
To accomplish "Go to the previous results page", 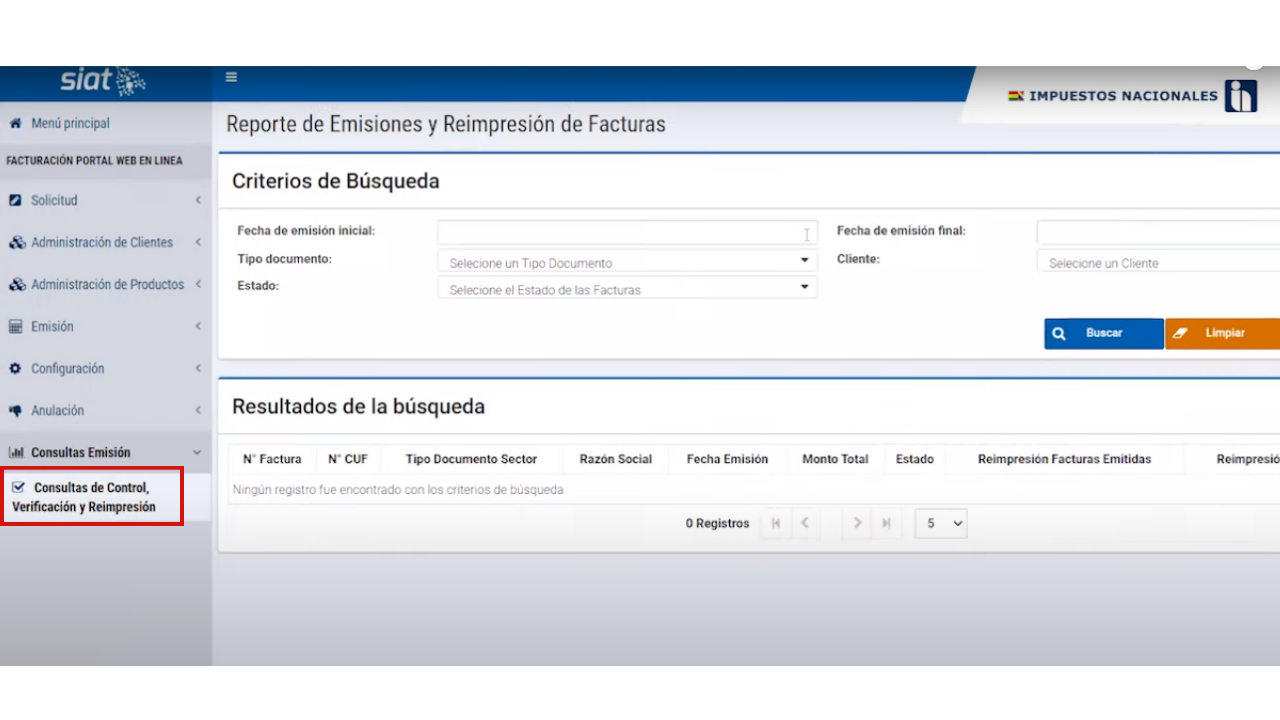I will [x=804, y=523].
